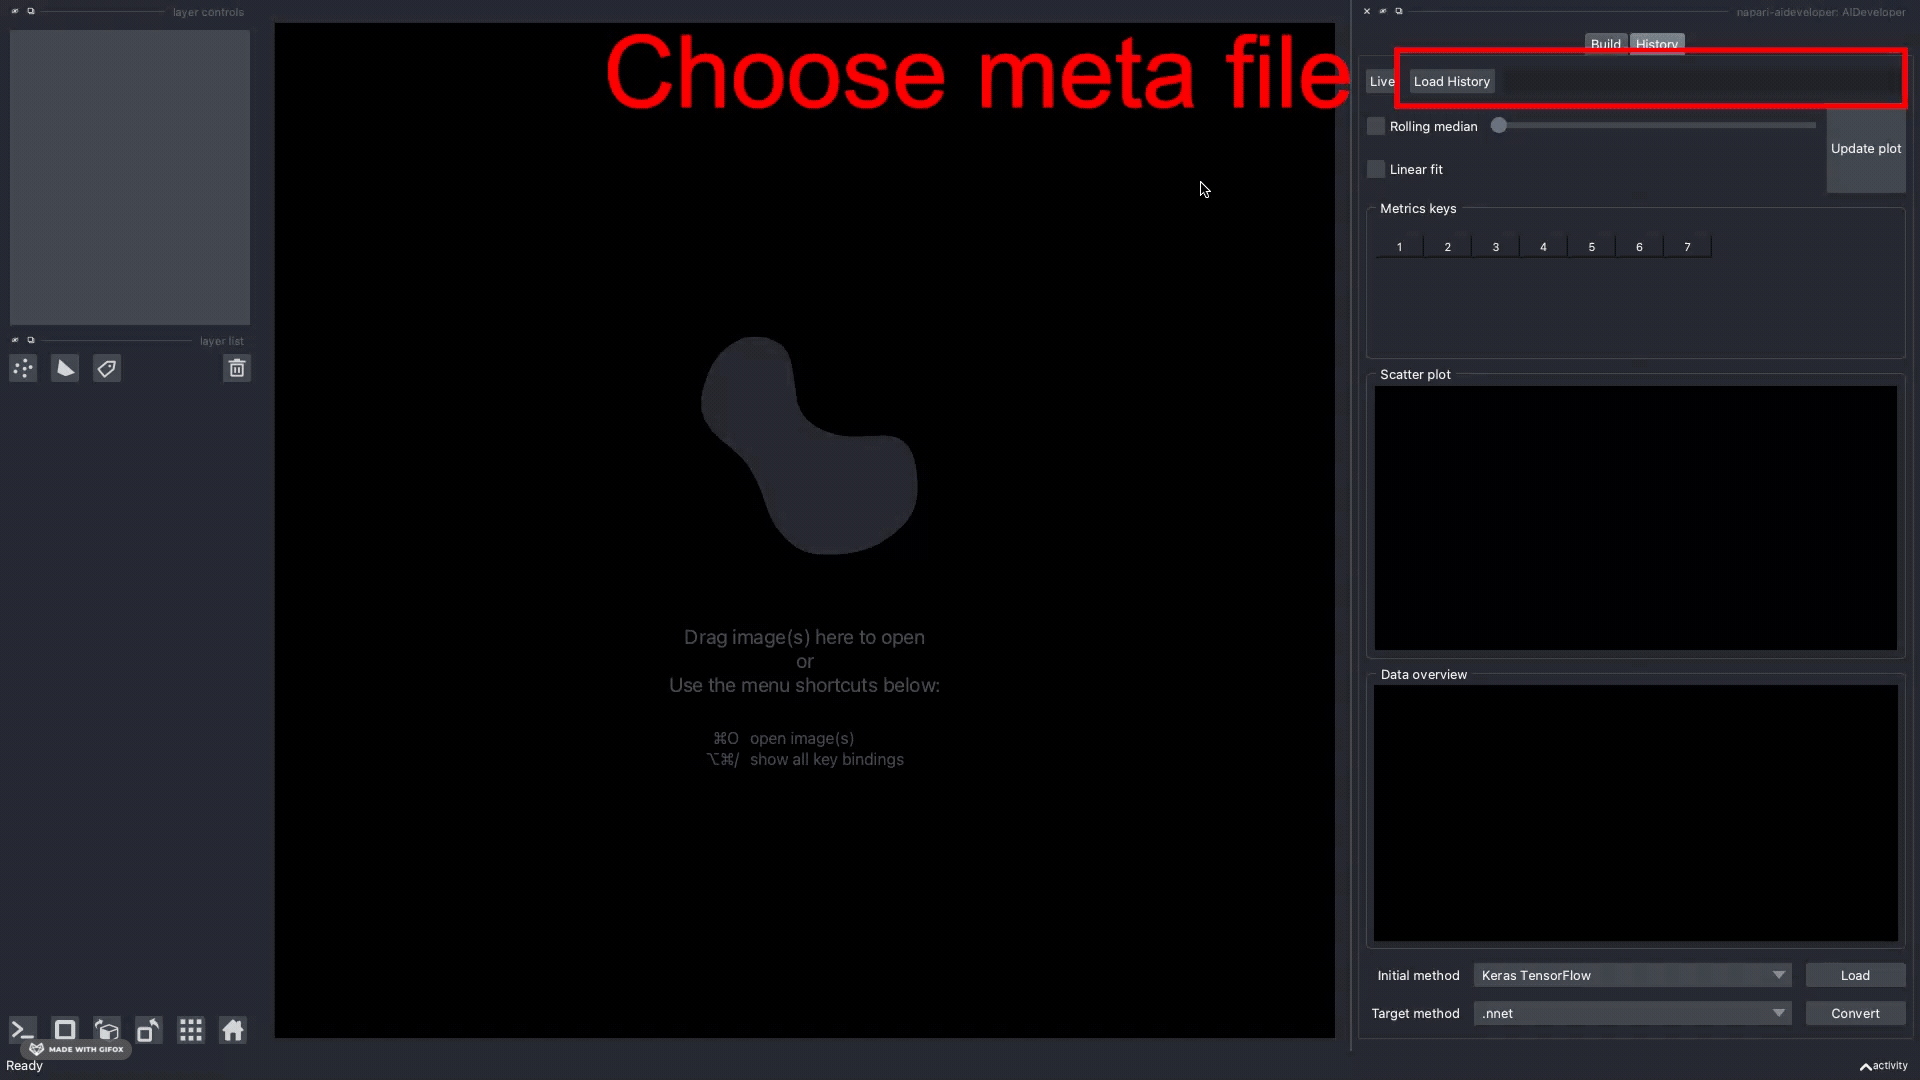1920x1080 pixels.
Task: Delete selected layers with trash icon
Action: [x=237, y=369]
